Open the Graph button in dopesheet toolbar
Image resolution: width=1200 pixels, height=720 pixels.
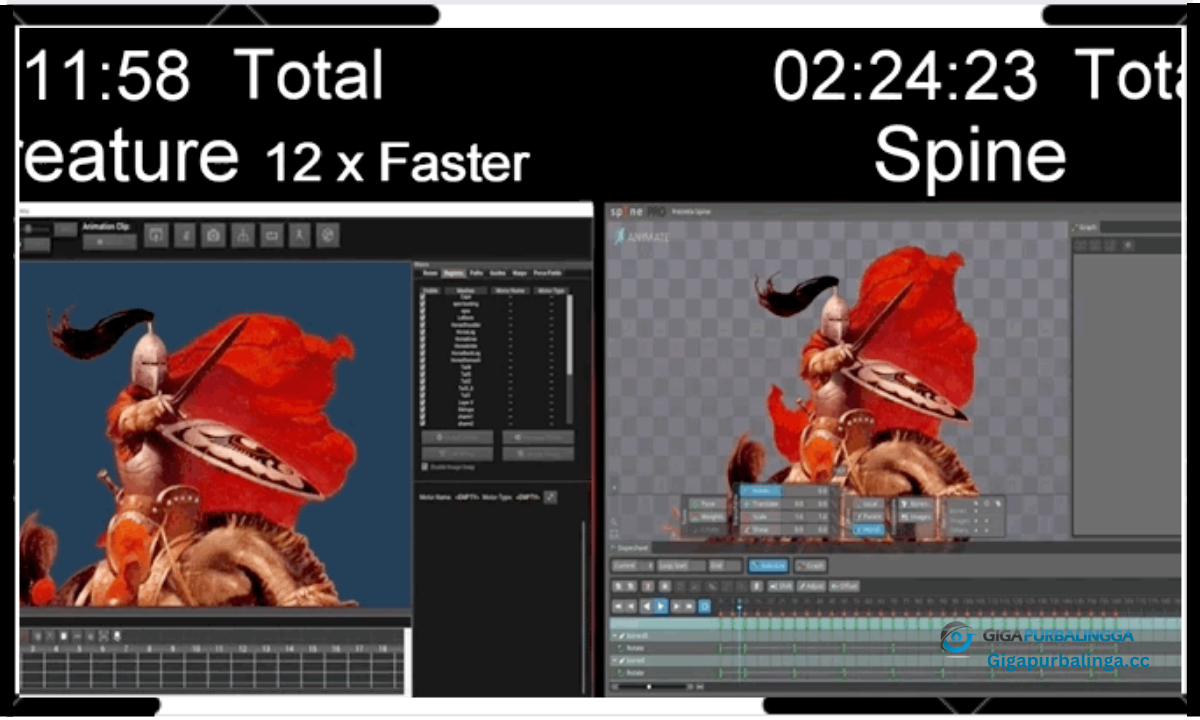point(810,566)
